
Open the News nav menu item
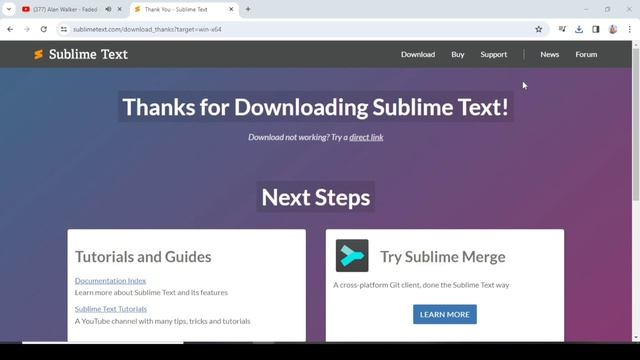point(549,54)
